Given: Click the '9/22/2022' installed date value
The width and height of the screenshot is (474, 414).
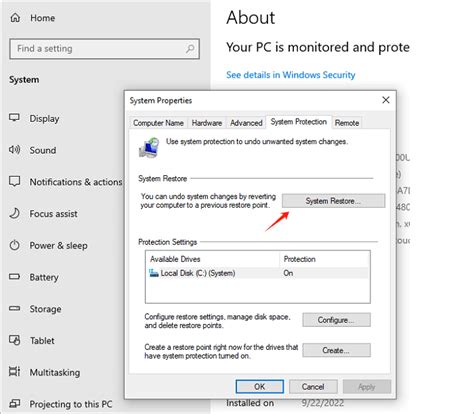Looking at the screenshot, I should coord(323,403).
